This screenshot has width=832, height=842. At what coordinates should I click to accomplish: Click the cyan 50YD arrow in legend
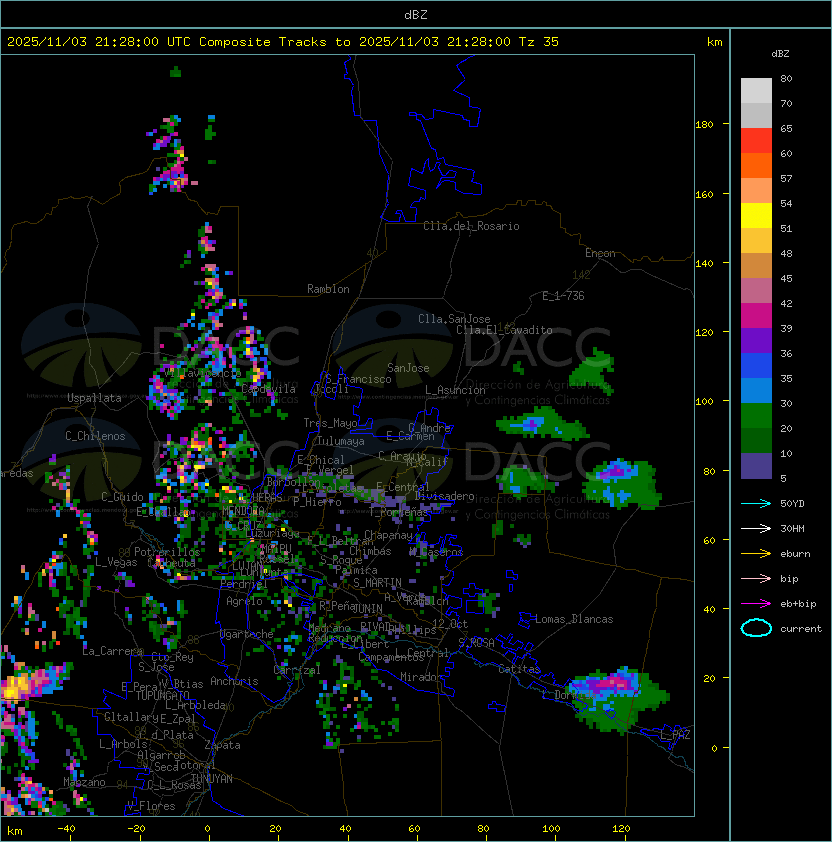click(756, 503)
